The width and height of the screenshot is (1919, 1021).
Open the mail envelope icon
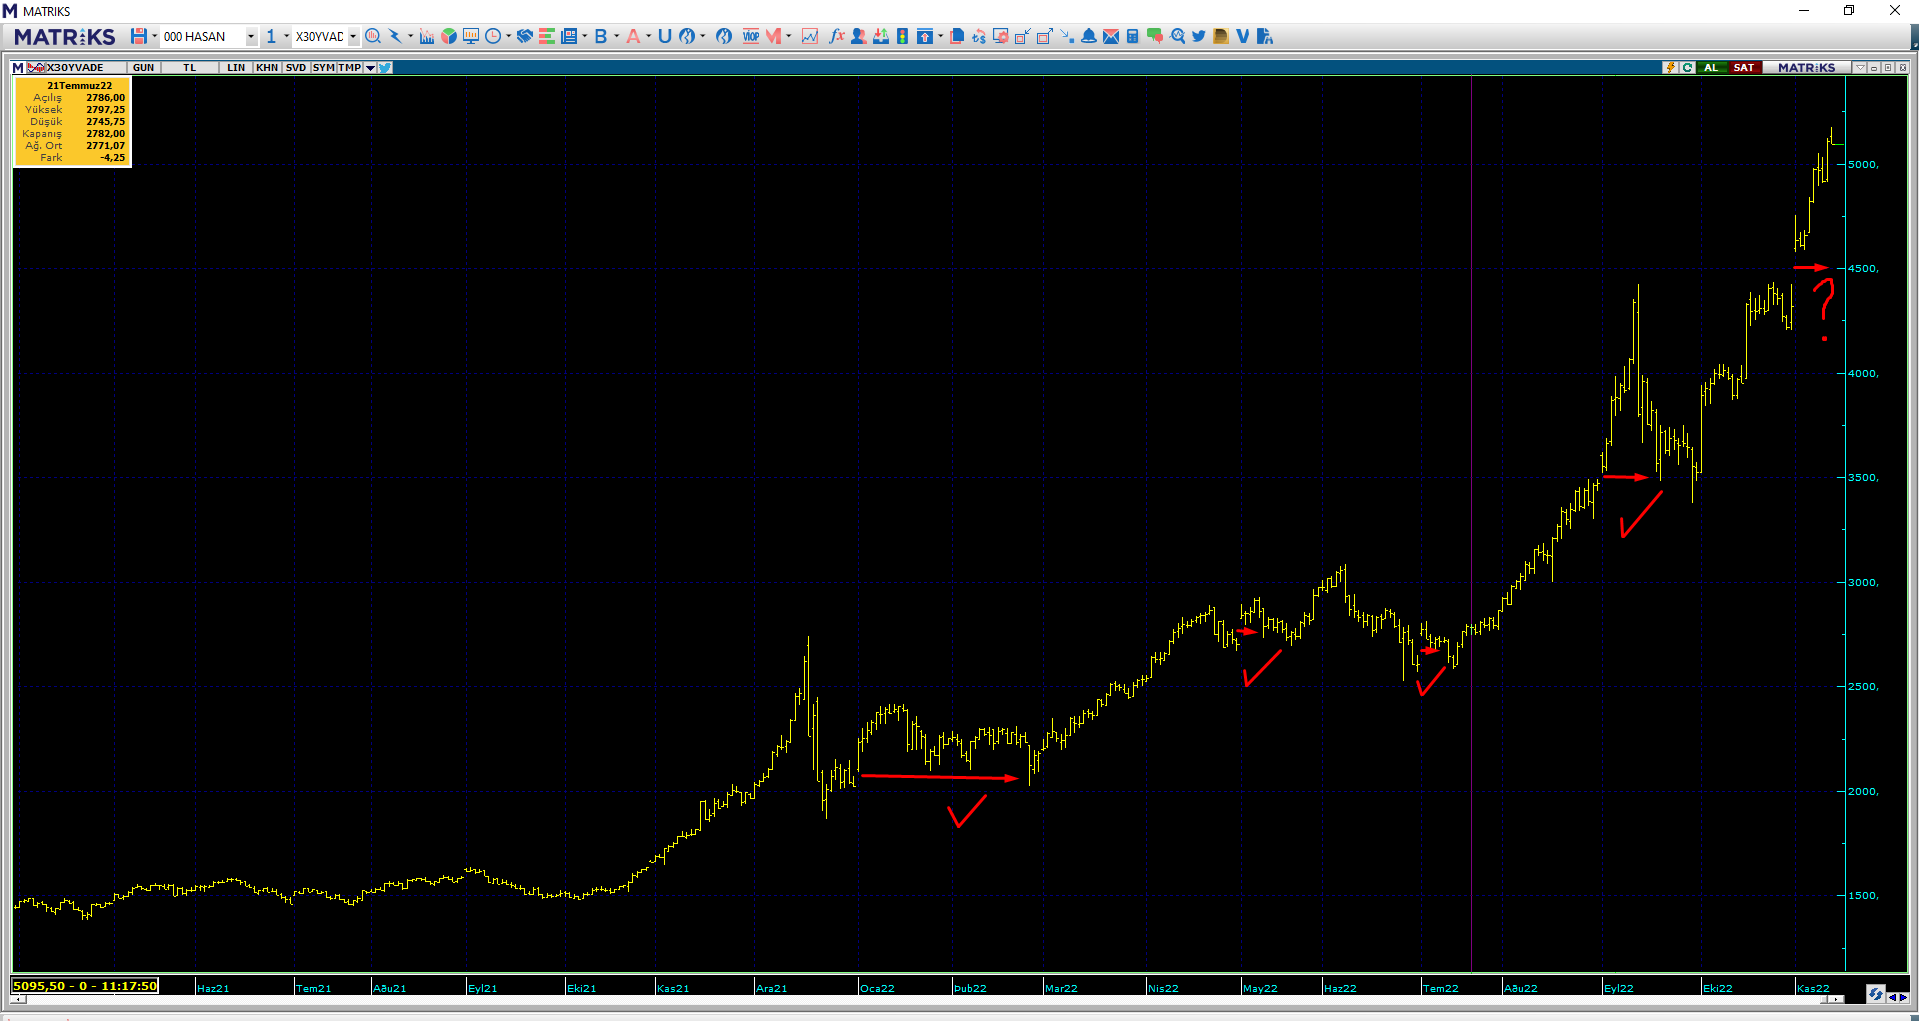(x=1111, y=36)
